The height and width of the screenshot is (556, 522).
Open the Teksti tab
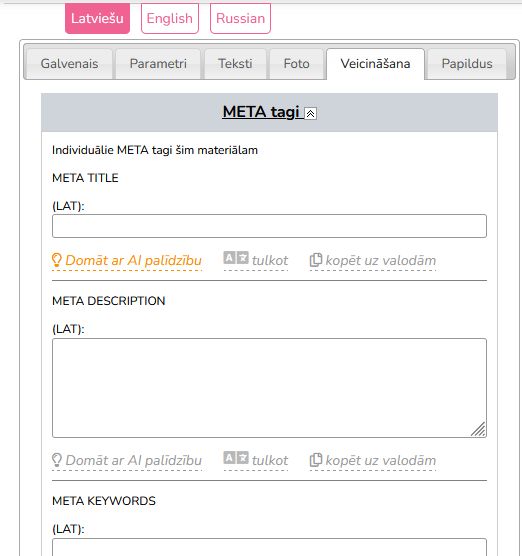click(235, 64)
